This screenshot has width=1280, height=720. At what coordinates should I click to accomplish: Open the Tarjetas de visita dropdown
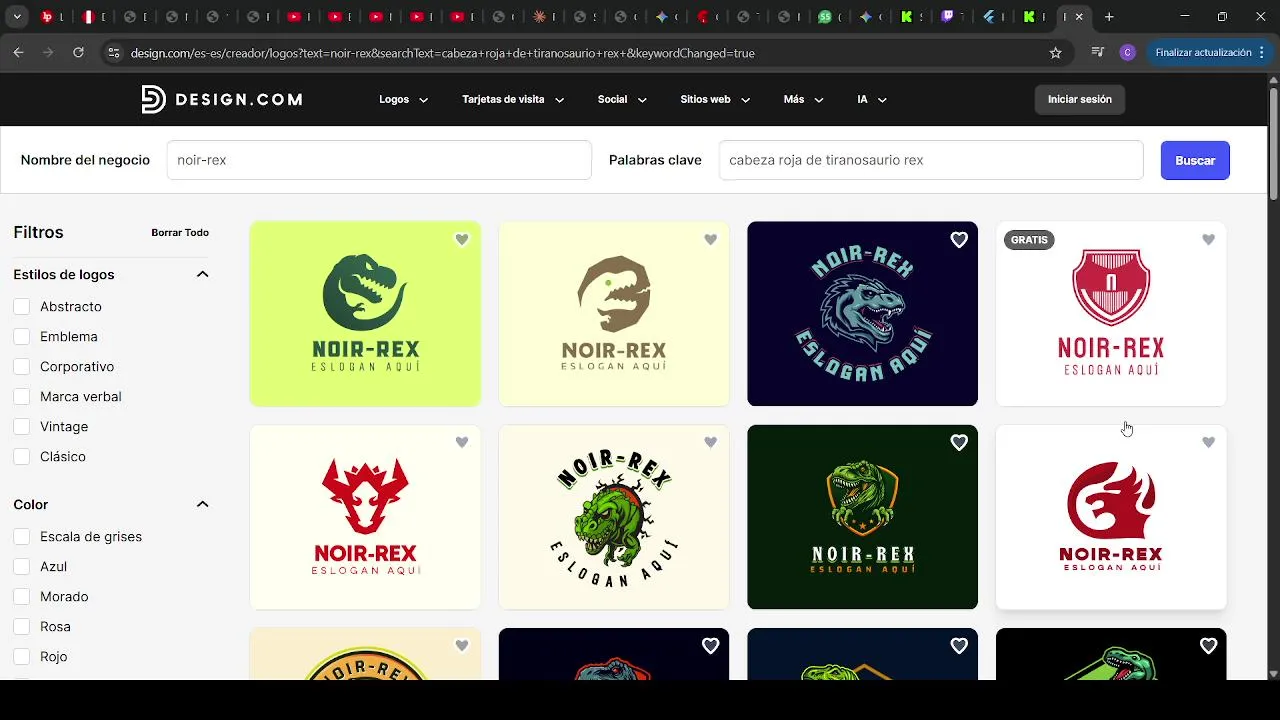tap(513, 99)
